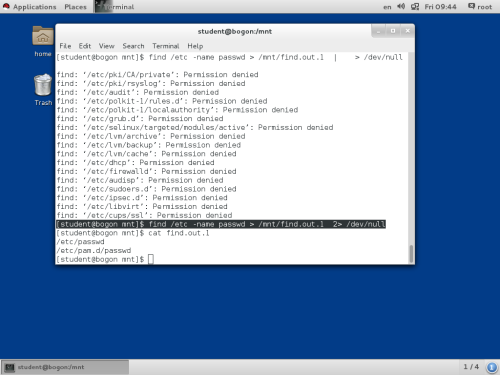This screenshot has width=500, height=375.
Task: Open the network connection icon in top panel
Action: tap(415, 6)
